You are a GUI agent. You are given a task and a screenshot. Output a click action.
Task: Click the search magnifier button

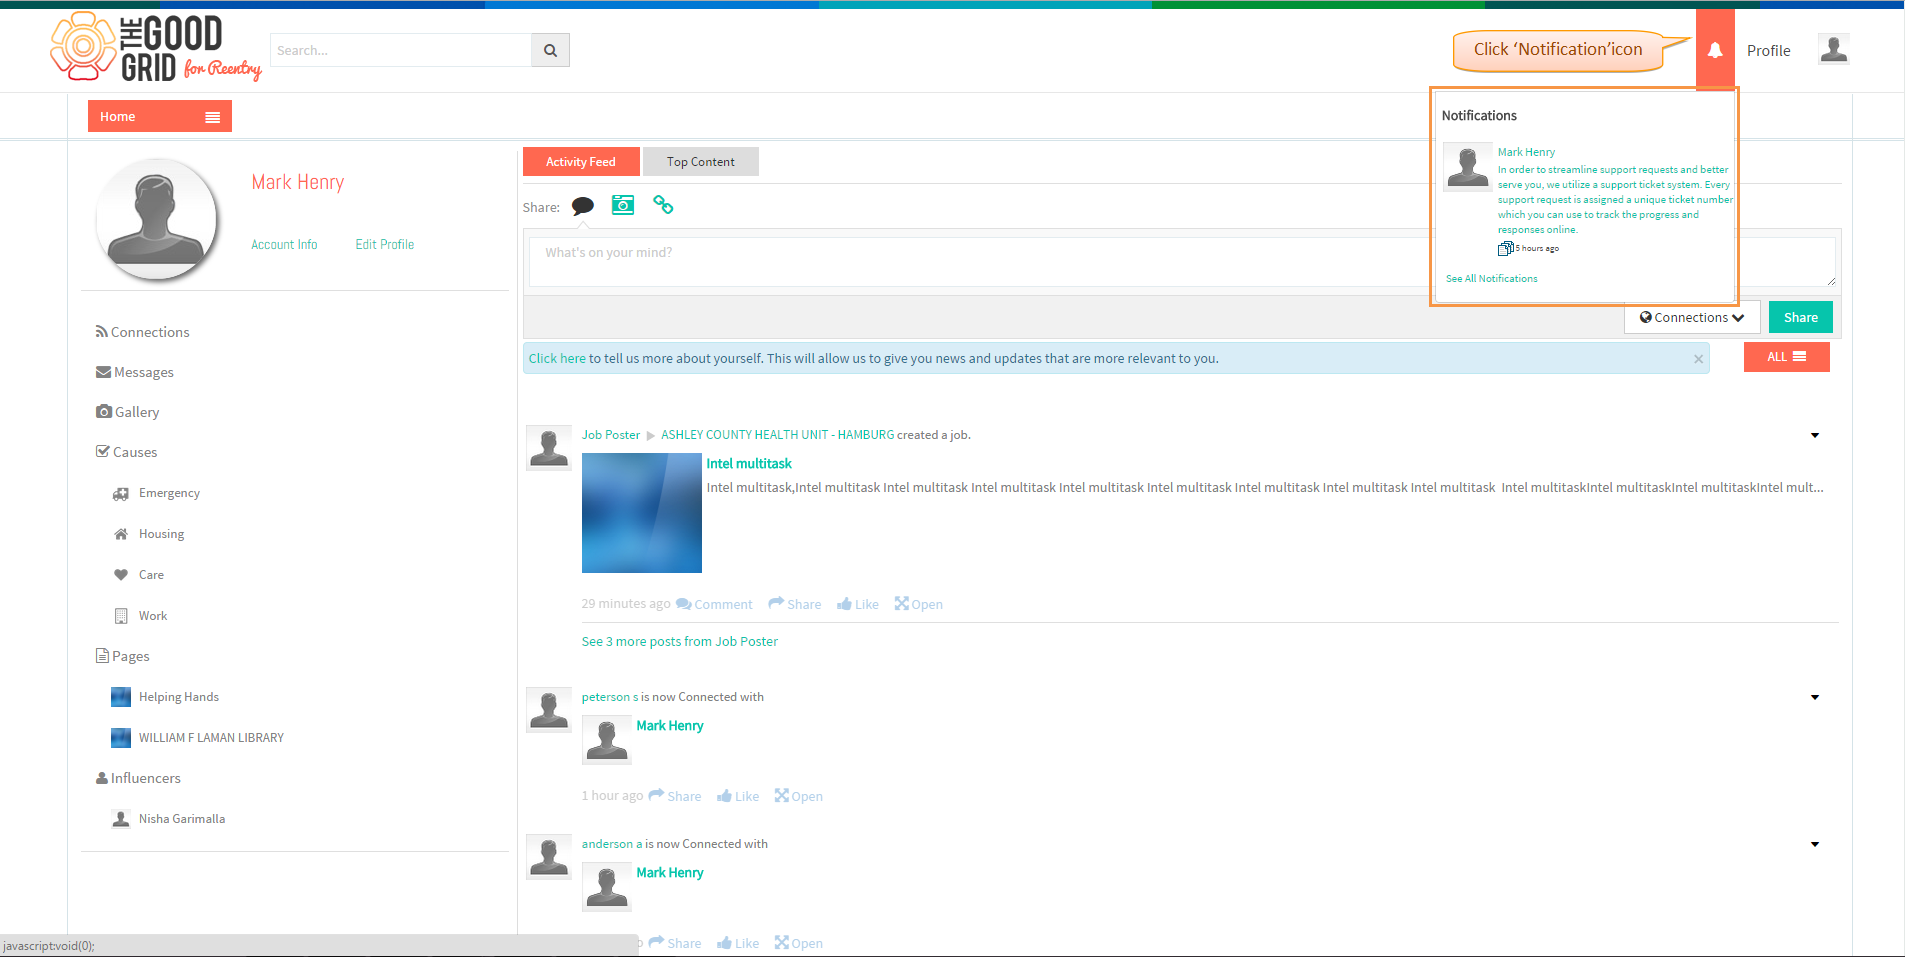[550, 50]
